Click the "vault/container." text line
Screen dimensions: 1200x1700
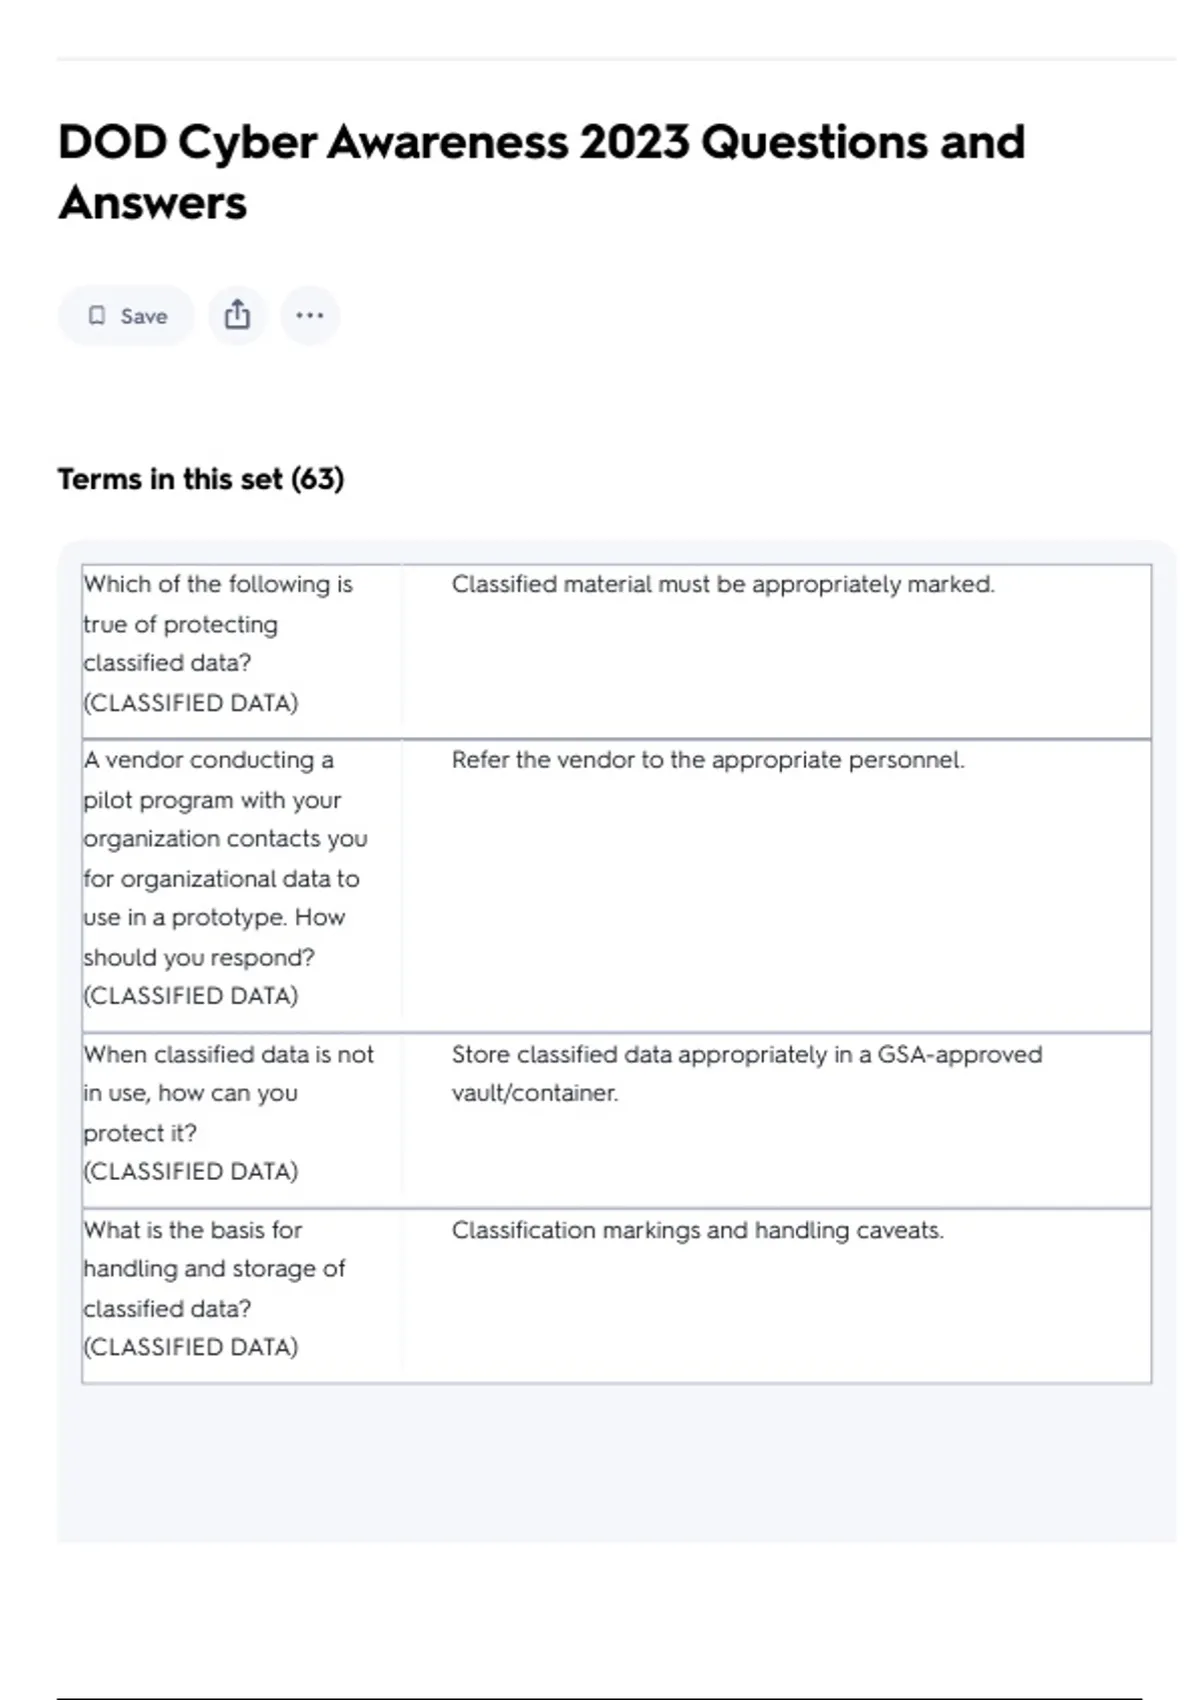[534, 1093]
